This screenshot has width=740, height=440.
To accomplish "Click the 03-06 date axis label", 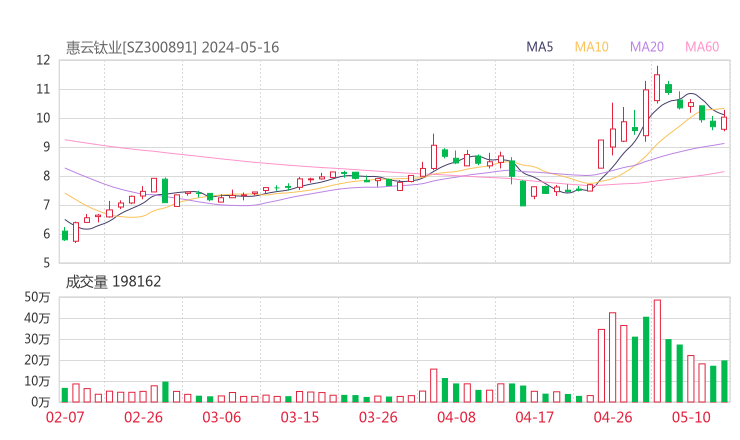I will click(222, 417).
